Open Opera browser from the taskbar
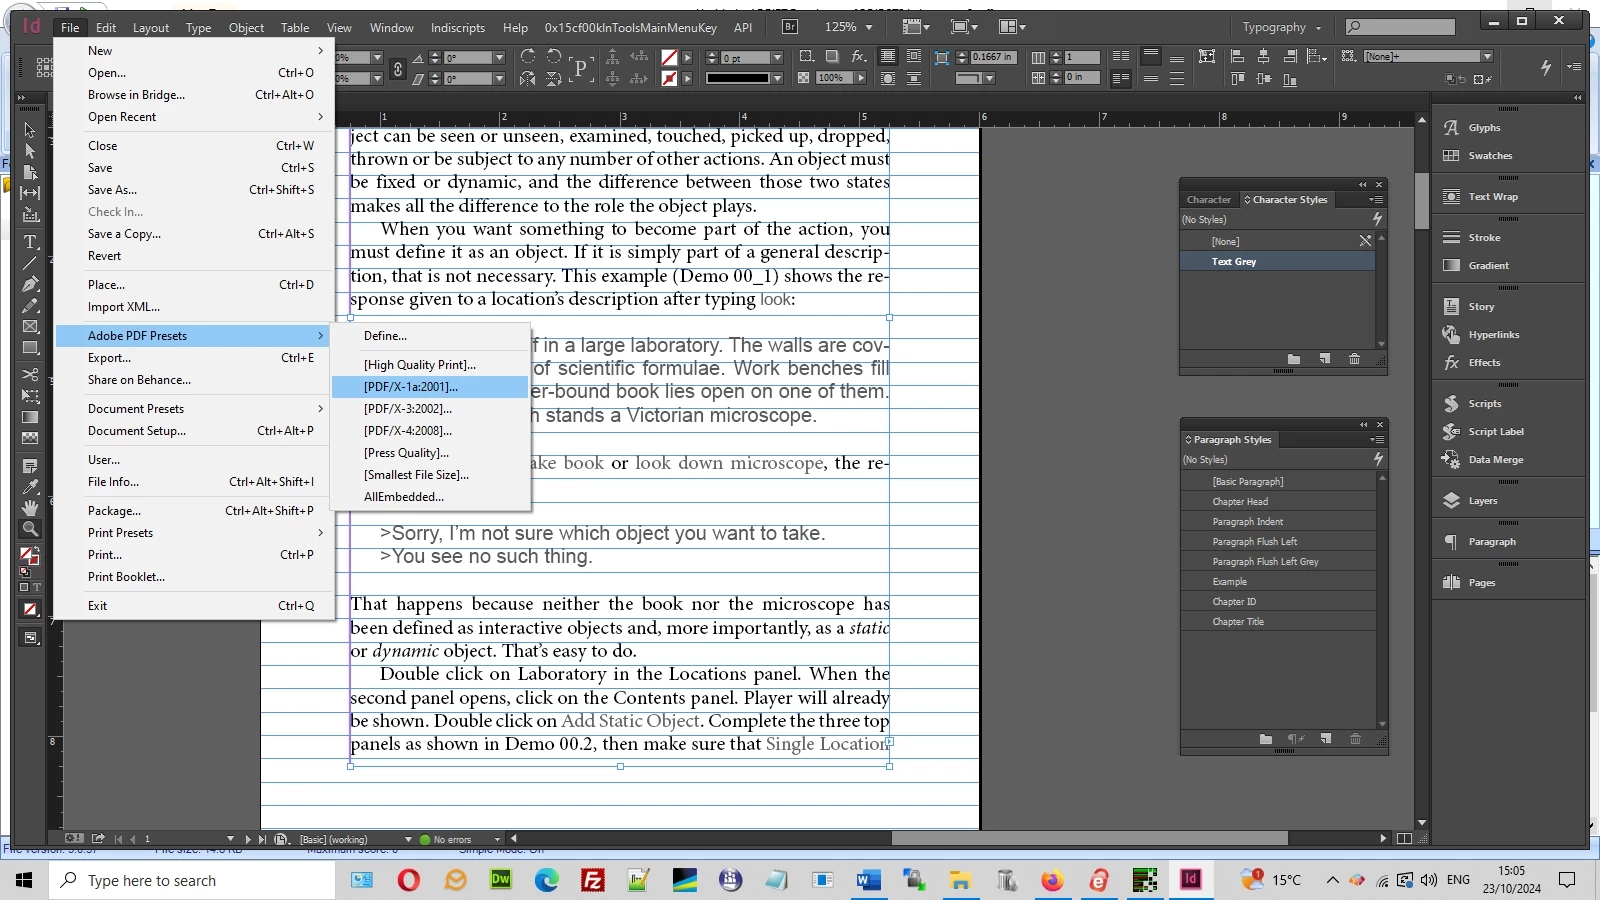1600x900 pixels. pyautogui.click(x=408, y=880)
